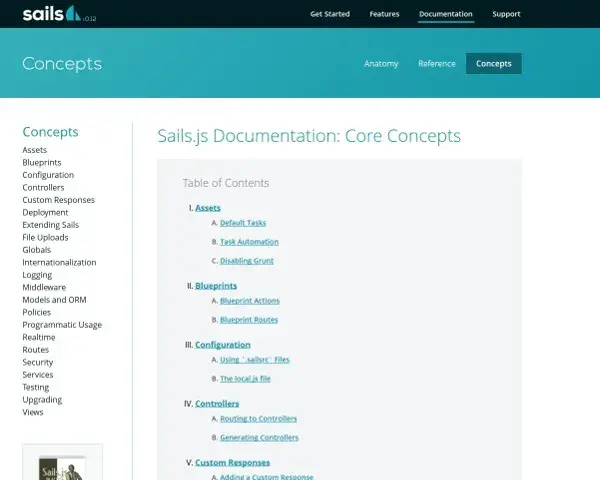
Task: Open the Get Started menu item
Action: point(330,14)
